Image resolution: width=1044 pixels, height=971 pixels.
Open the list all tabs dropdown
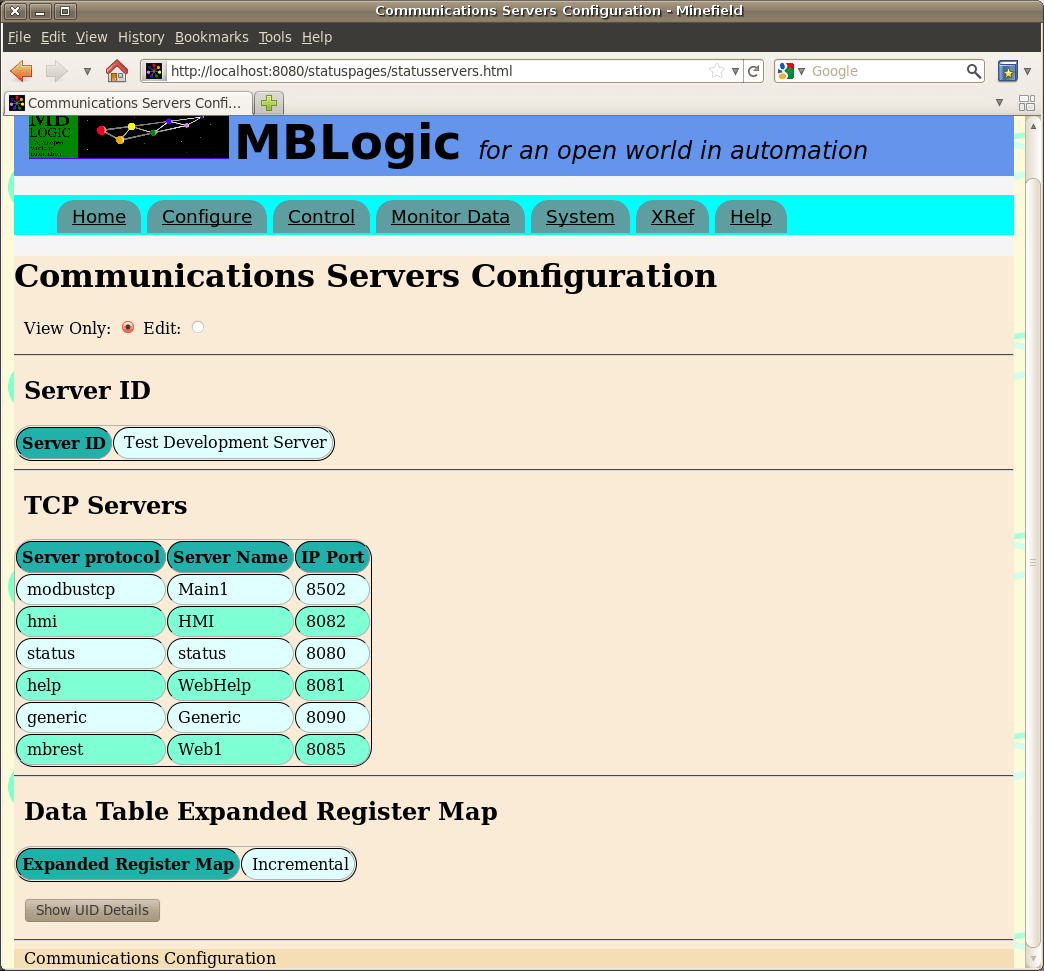point(999,103)
